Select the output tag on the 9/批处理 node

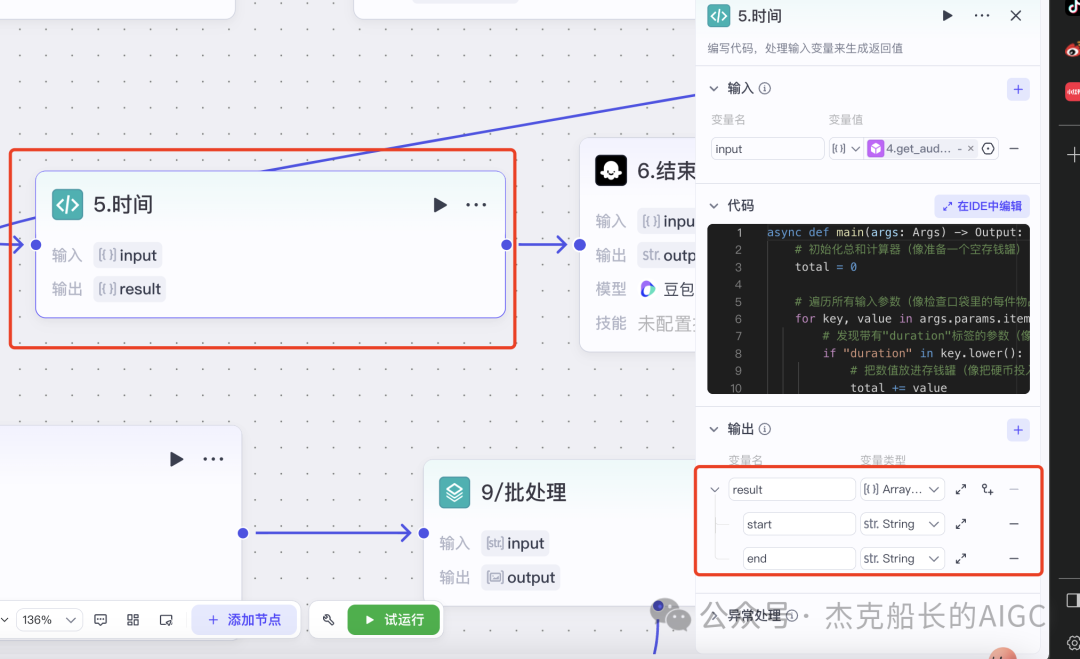(x=520, y=578)
